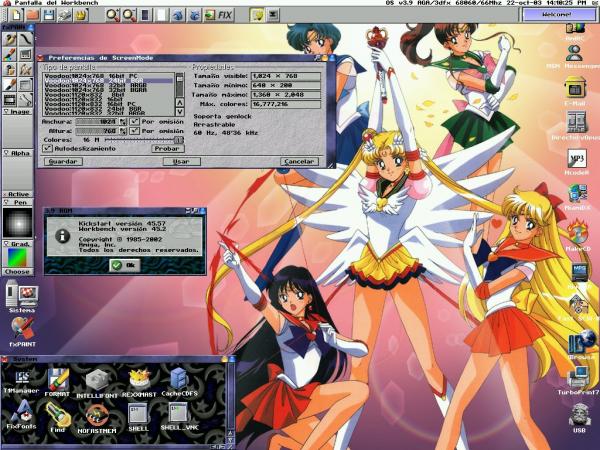Click the Probar button
Screen dimensions: 600x450
pyautogui.click(x=167, y=148)
